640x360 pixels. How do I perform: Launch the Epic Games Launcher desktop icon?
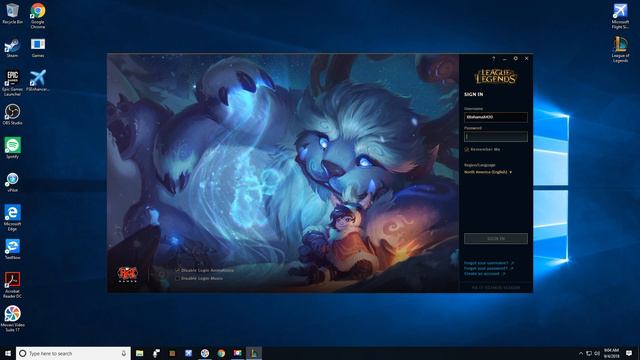[x=12, y=83]
